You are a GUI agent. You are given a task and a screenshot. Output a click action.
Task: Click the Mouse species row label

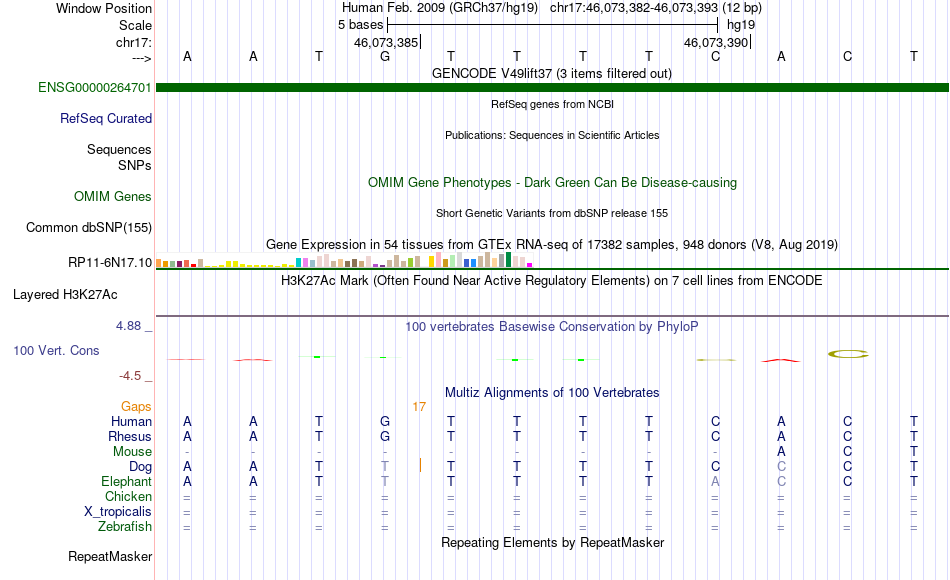[132, 452]
